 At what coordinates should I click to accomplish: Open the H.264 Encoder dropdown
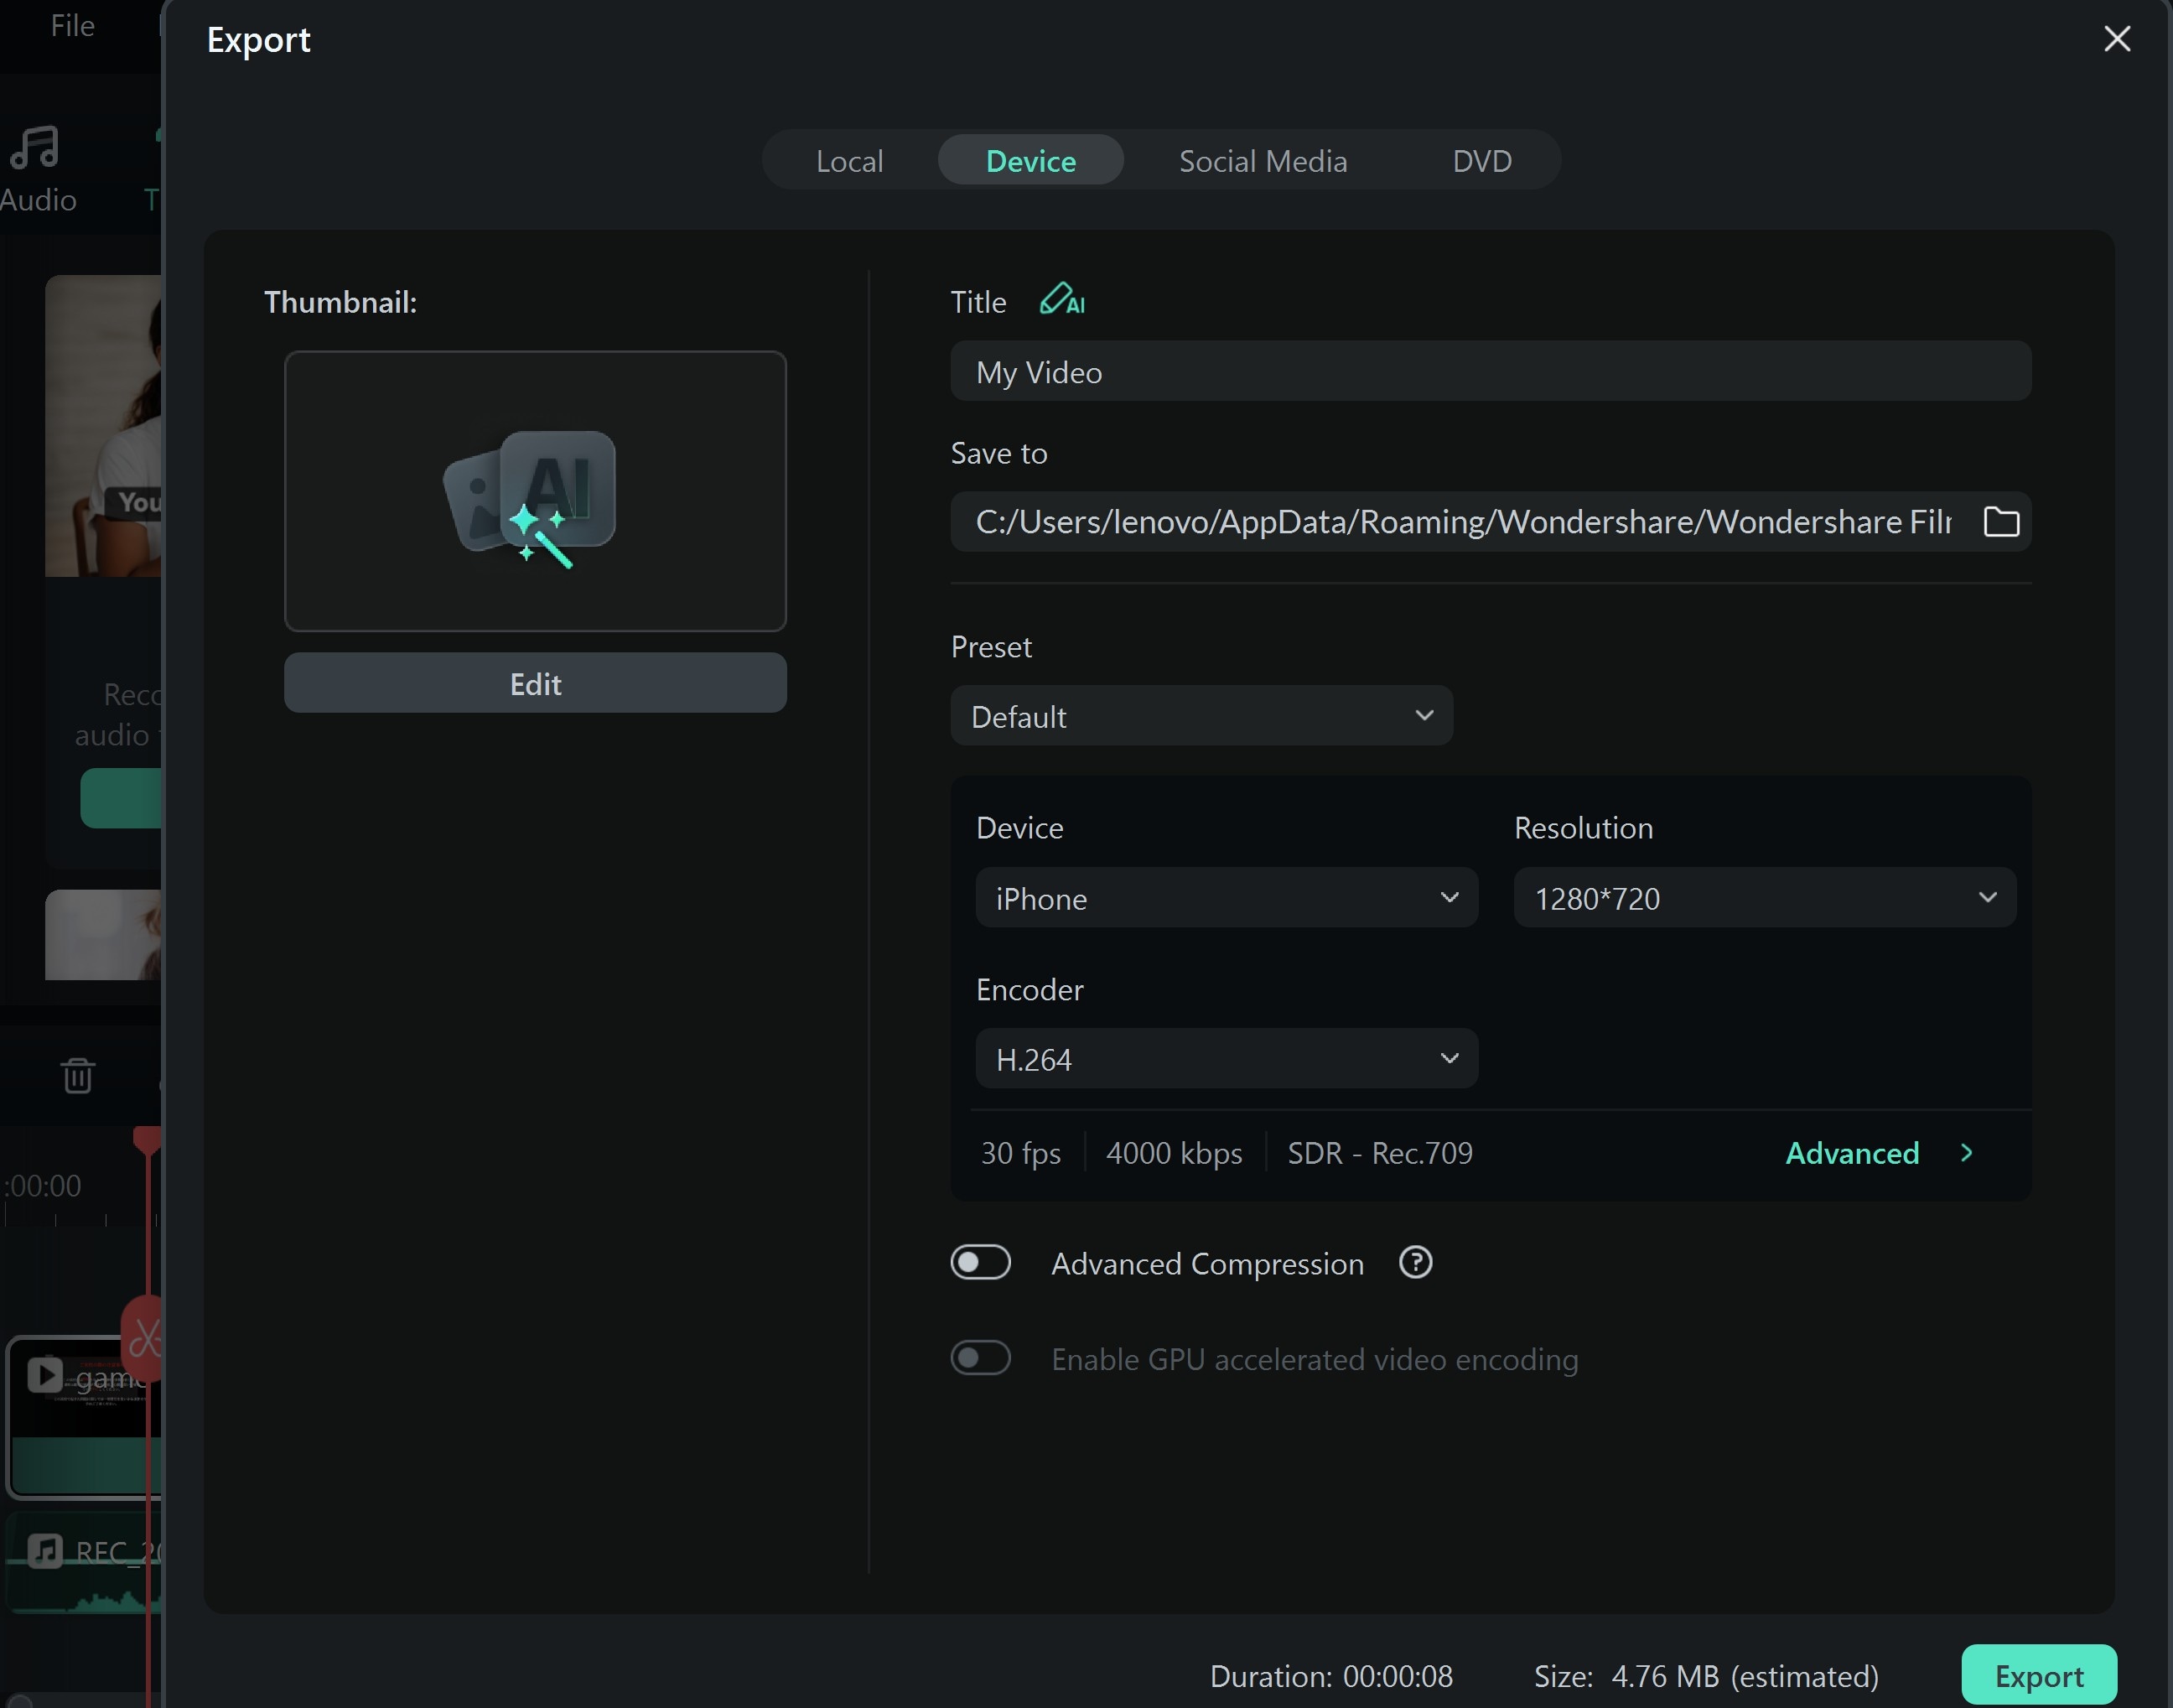click(1226, 1059)
